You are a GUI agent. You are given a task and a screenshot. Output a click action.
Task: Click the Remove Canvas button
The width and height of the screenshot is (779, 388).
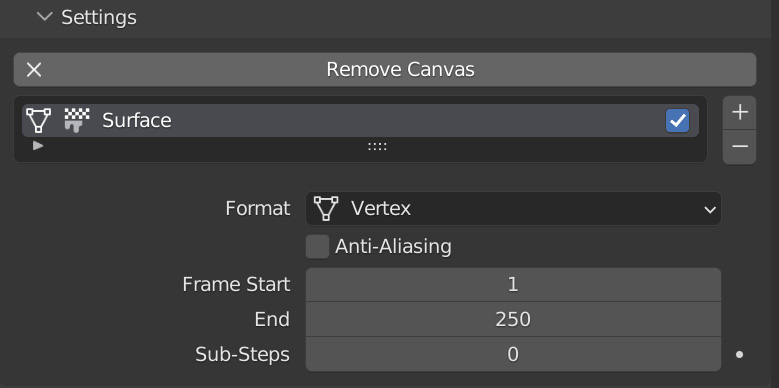385,70
